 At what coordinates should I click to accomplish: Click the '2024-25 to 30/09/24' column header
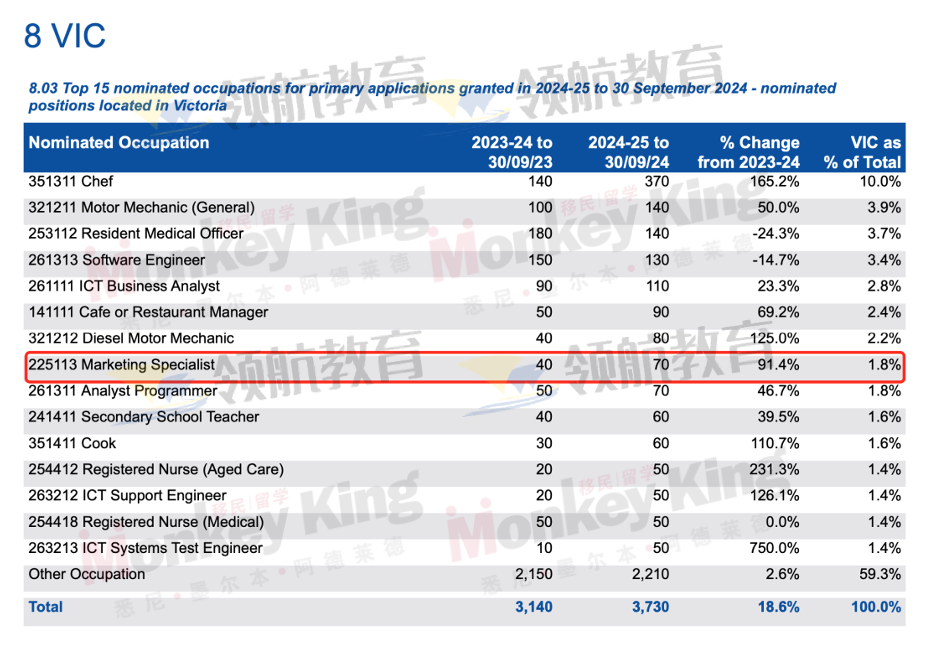628,152
